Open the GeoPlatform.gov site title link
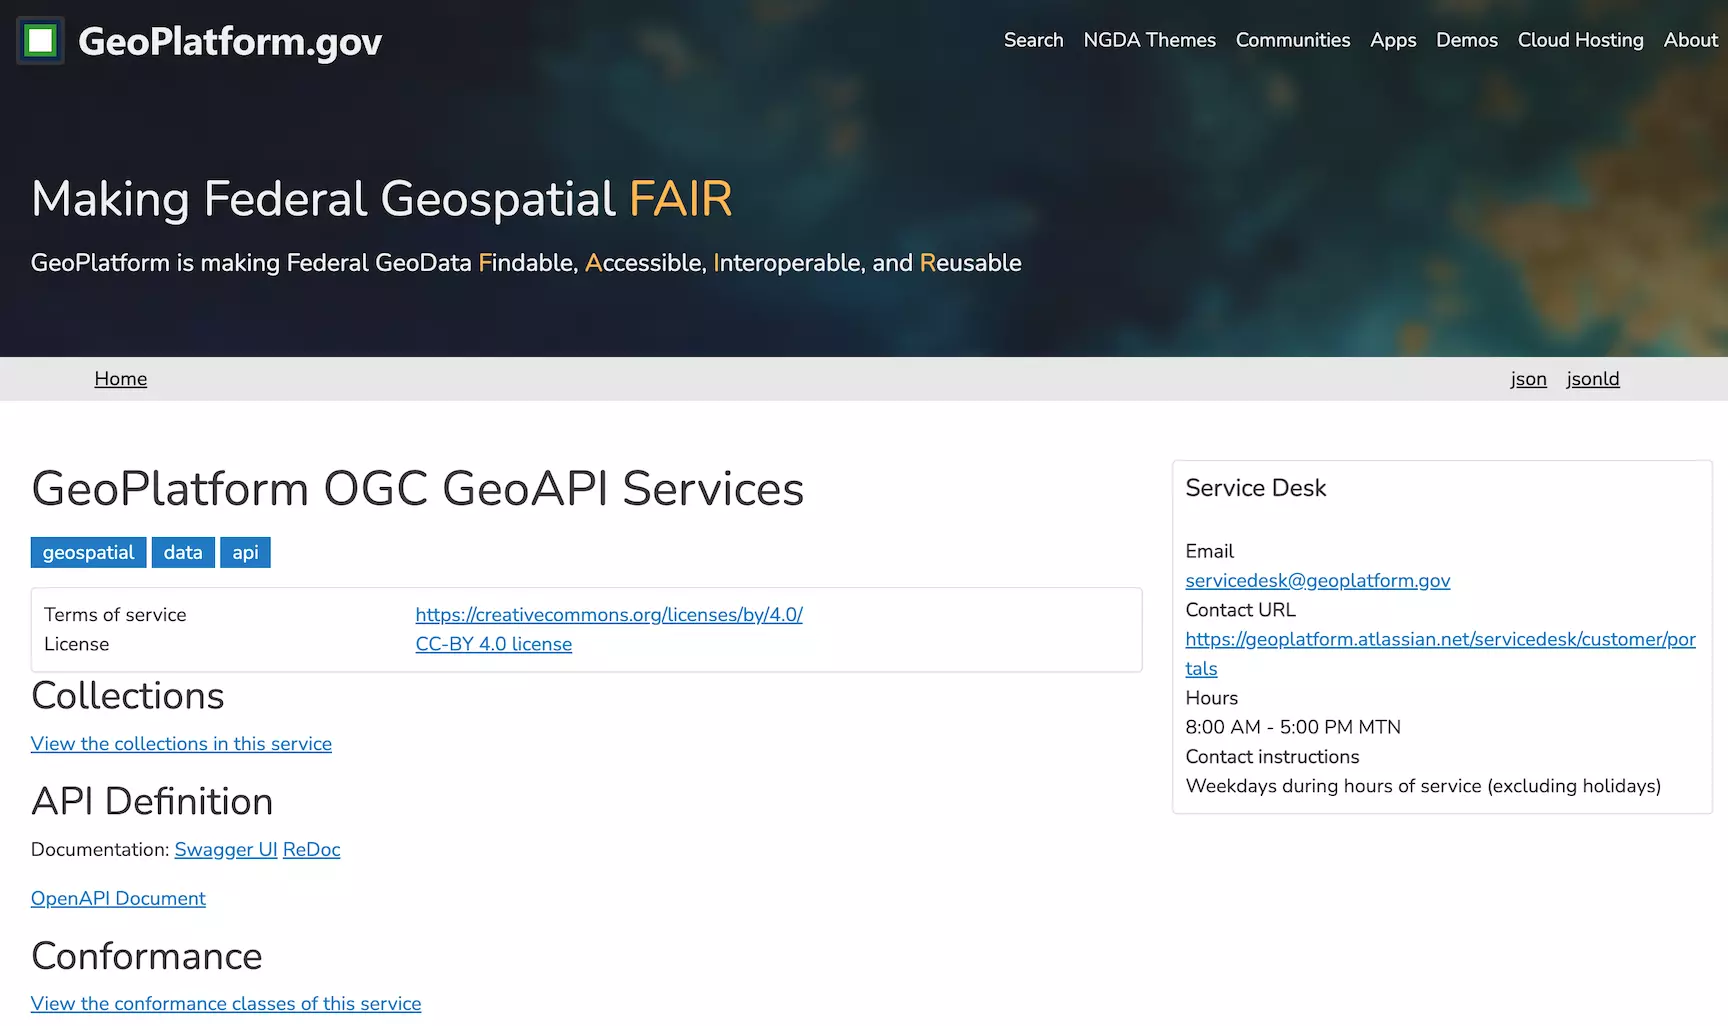 click(230, 41)
